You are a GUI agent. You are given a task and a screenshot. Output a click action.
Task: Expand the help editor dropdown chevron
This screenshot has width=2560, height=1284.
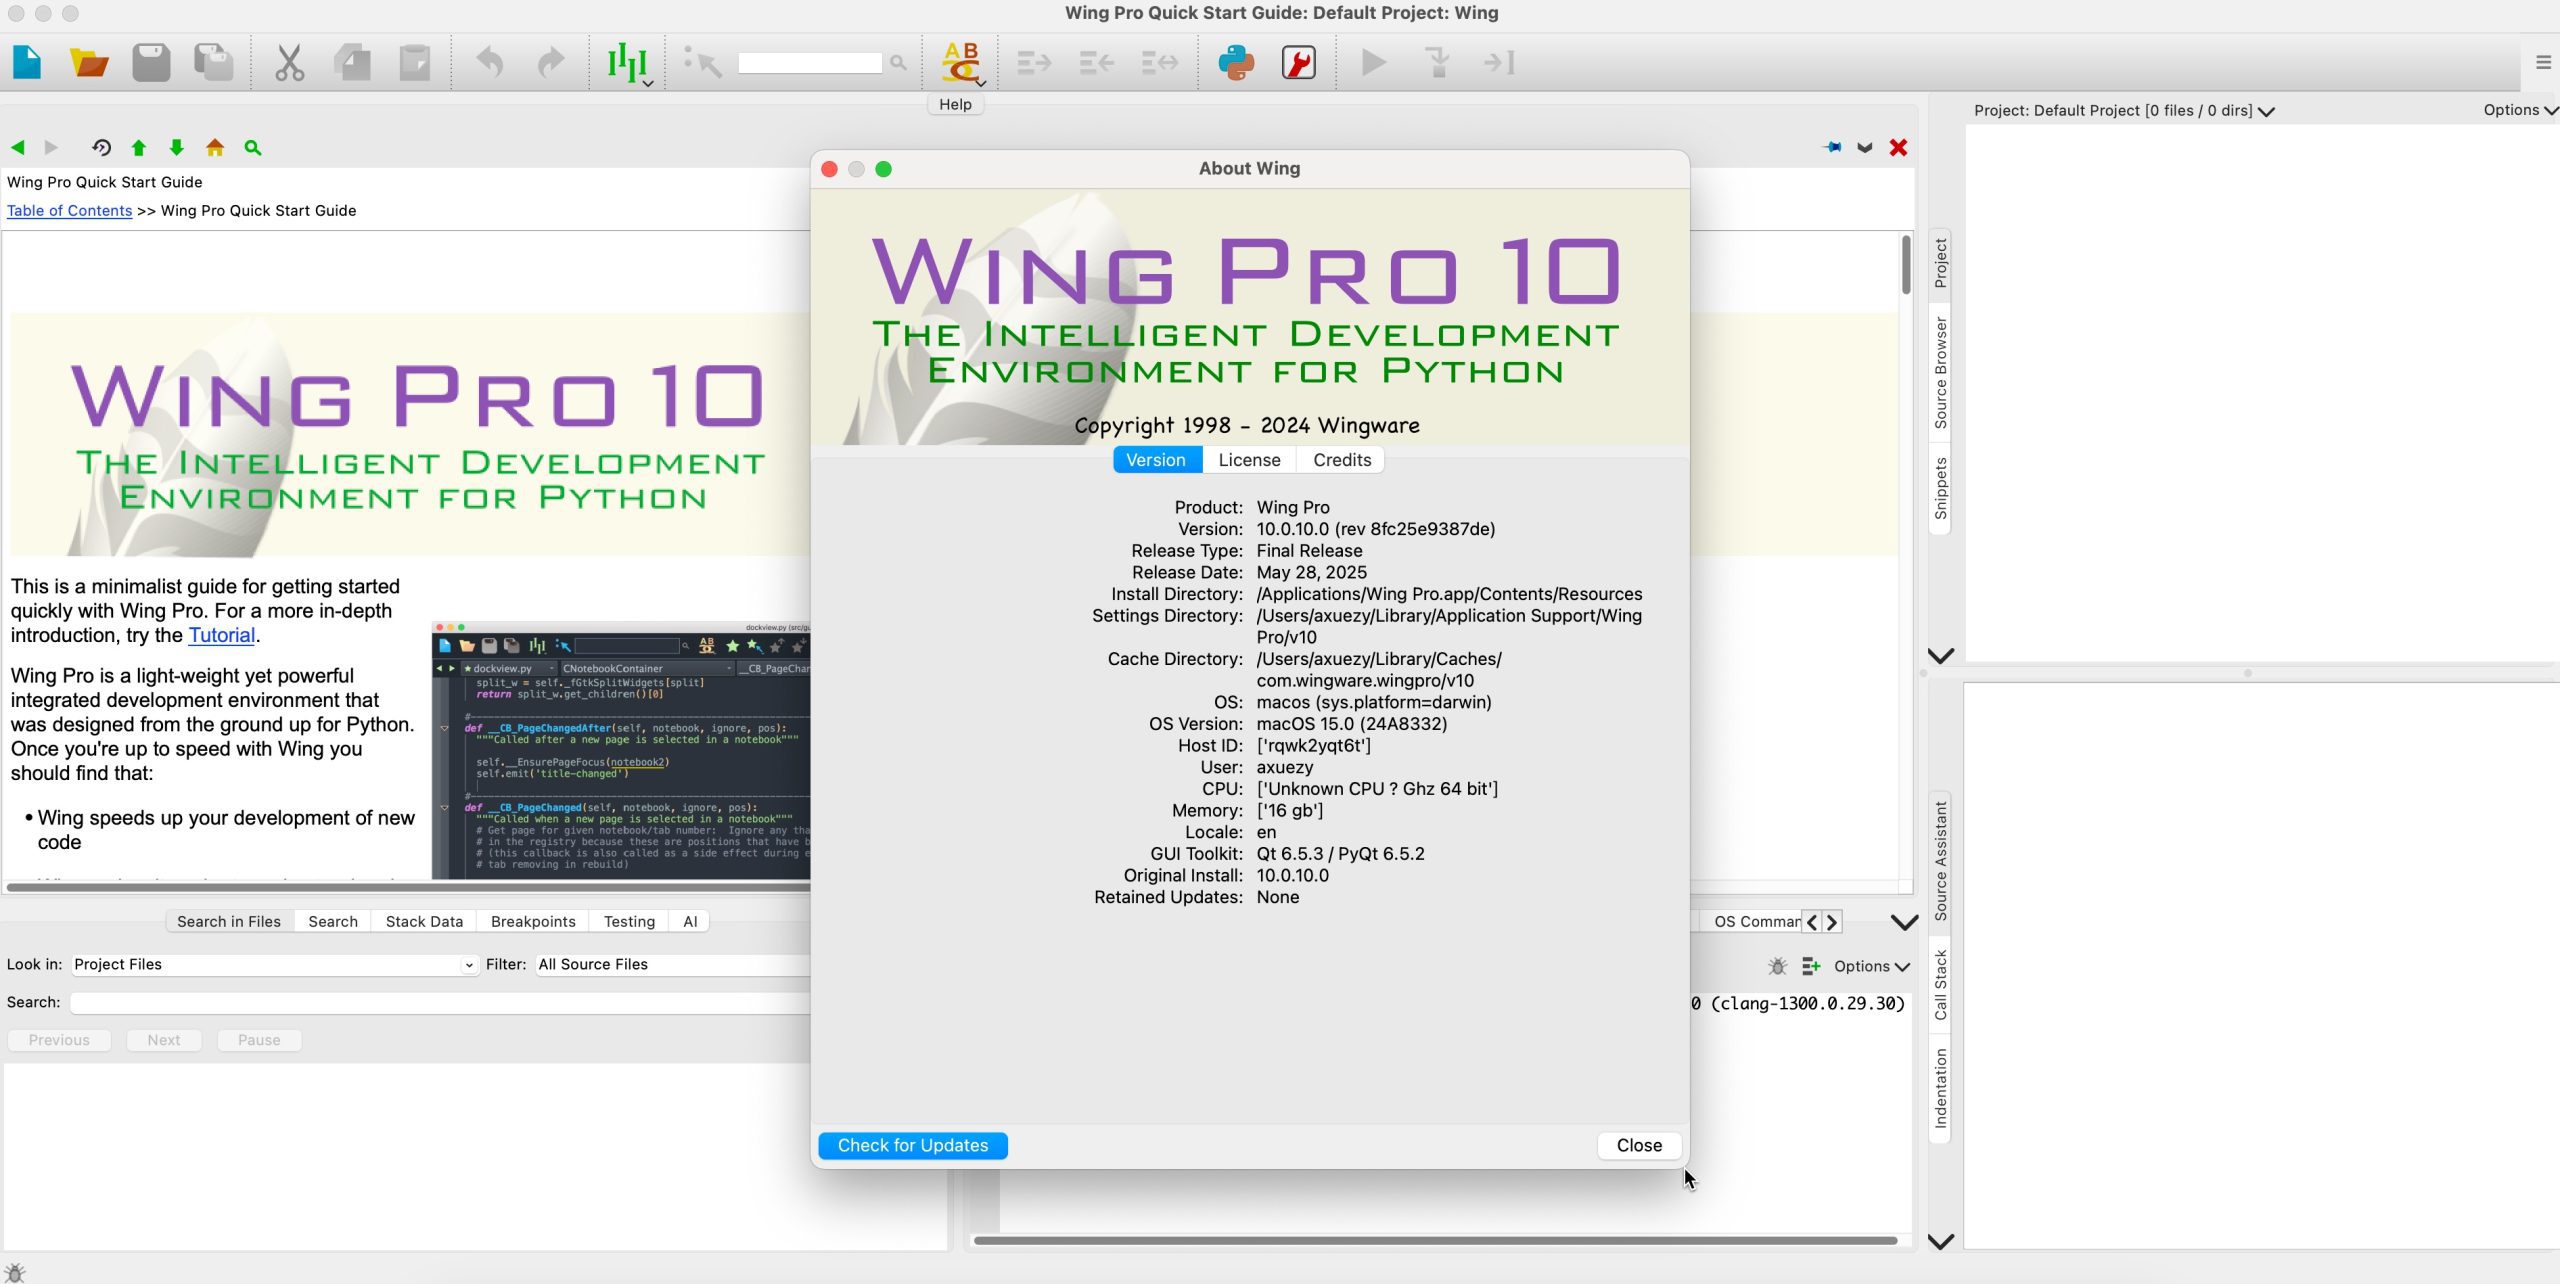click(x=1865, y=148)
